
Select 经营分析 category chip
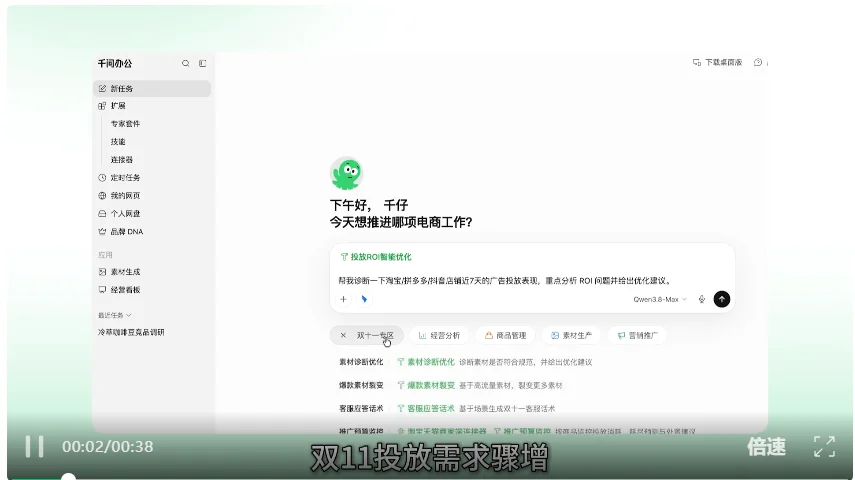point(439,335)
